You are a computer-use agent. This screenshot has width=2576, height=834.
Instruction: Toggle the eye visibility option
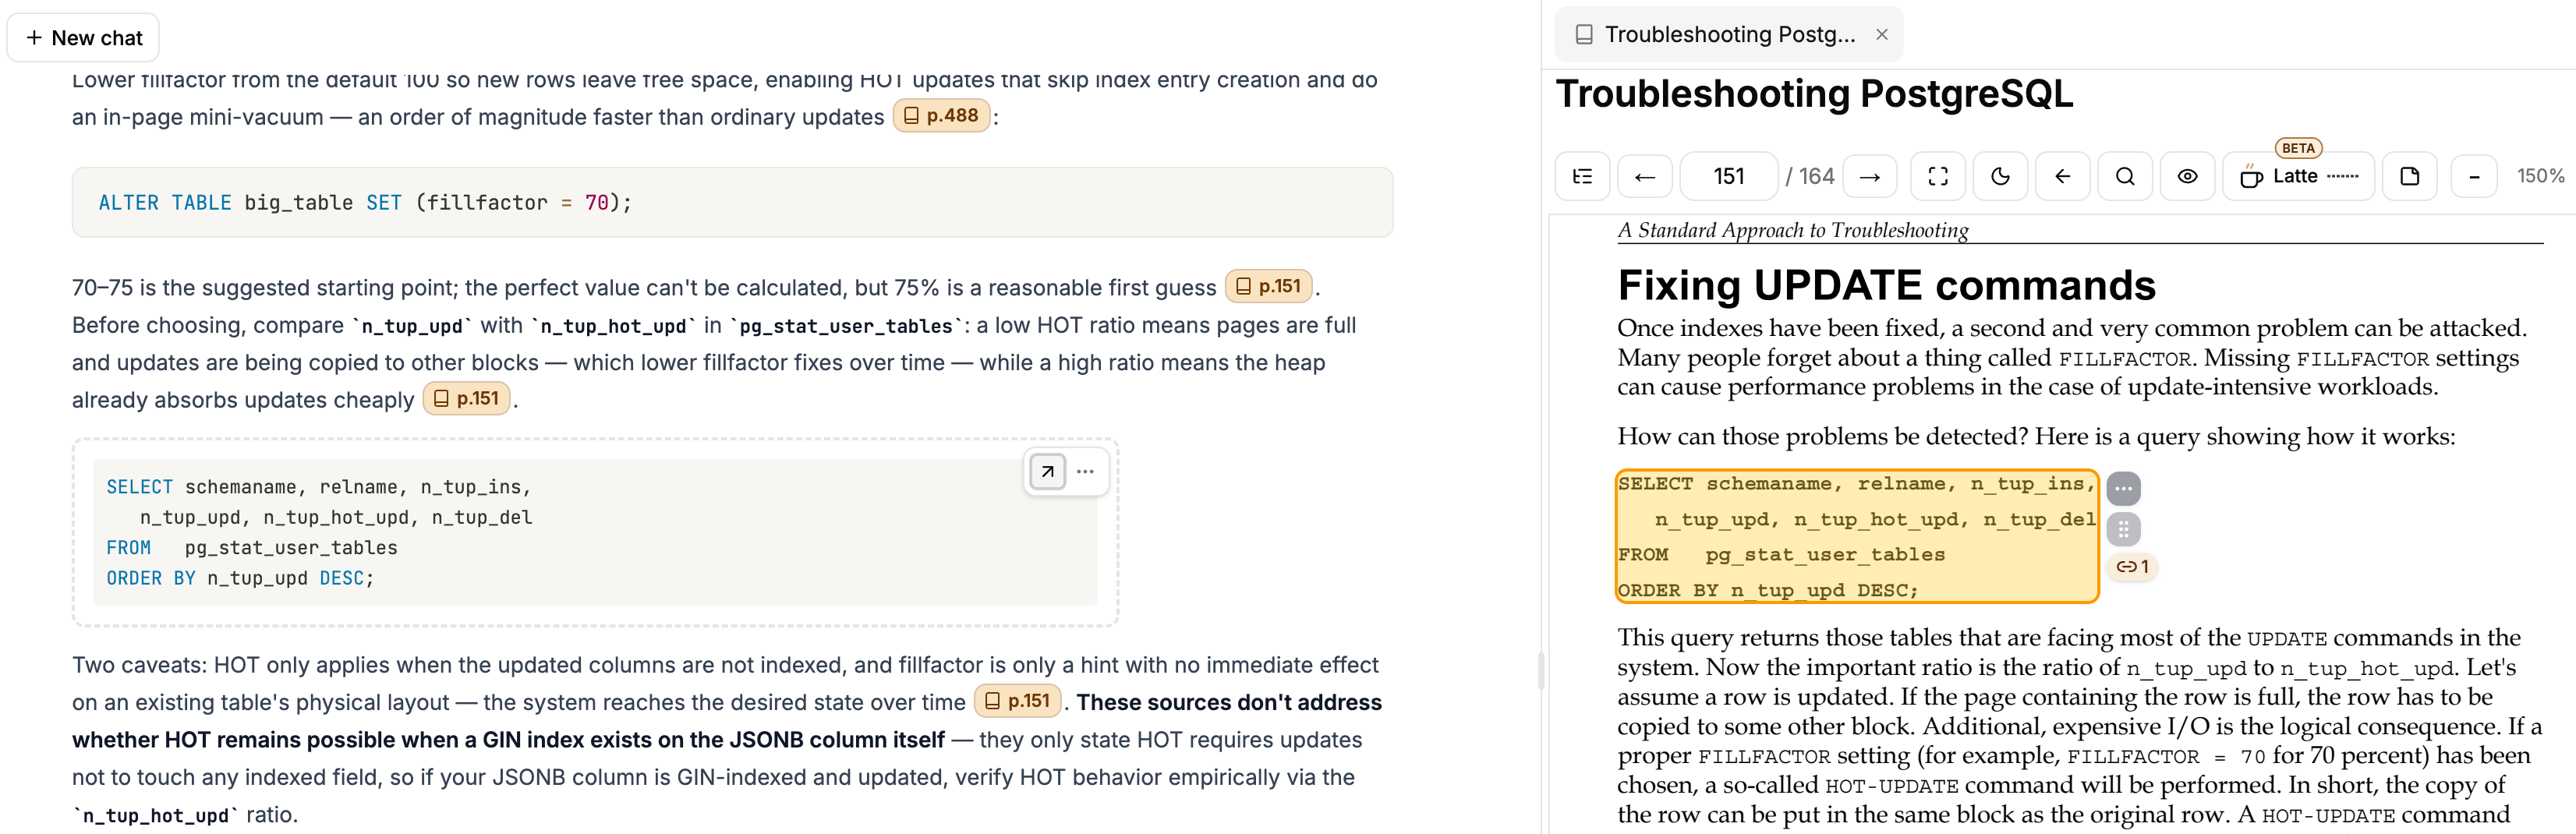click(2188, 176)
